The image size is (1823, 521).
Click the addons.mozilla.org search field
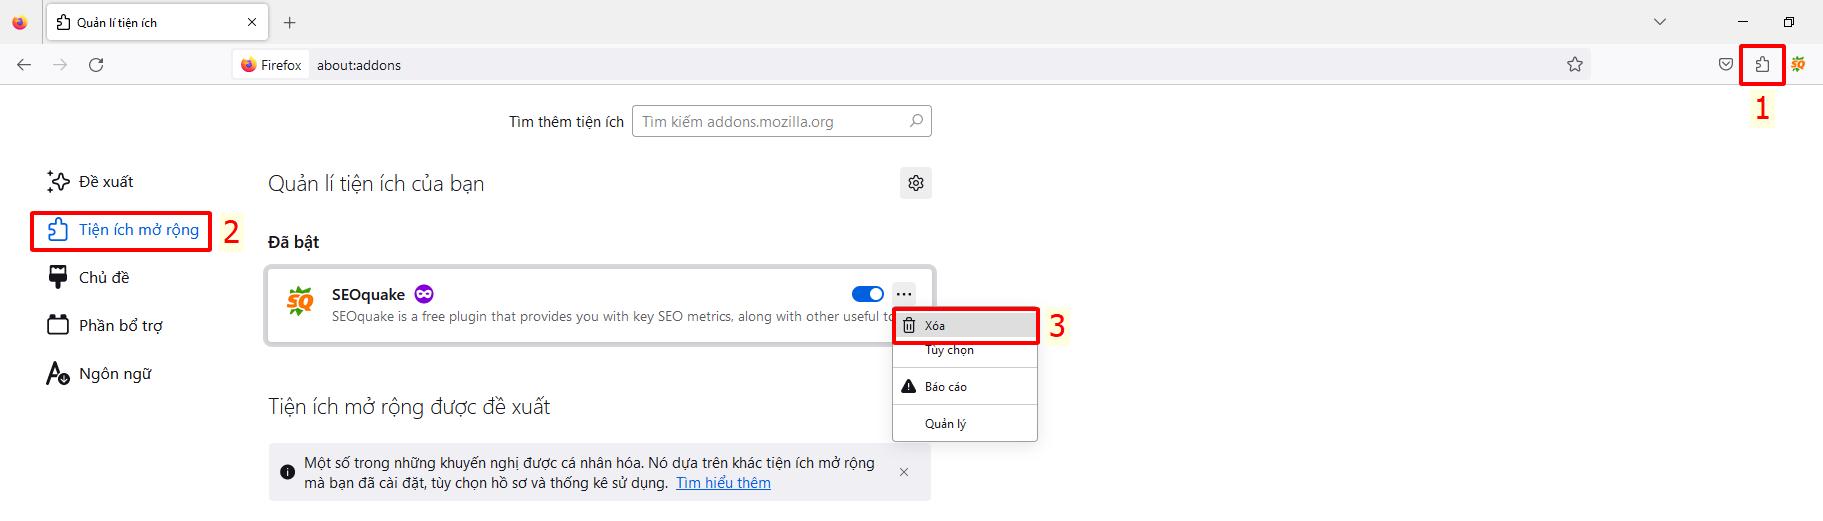(x=770, y=122)
